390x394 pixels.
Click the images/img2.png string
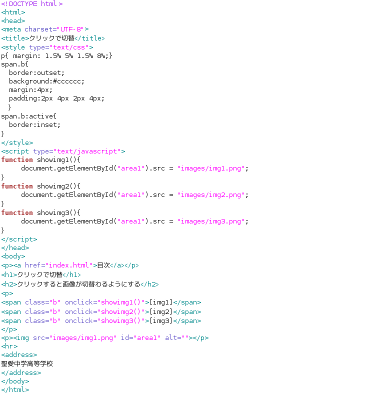[x=211, y=195]
